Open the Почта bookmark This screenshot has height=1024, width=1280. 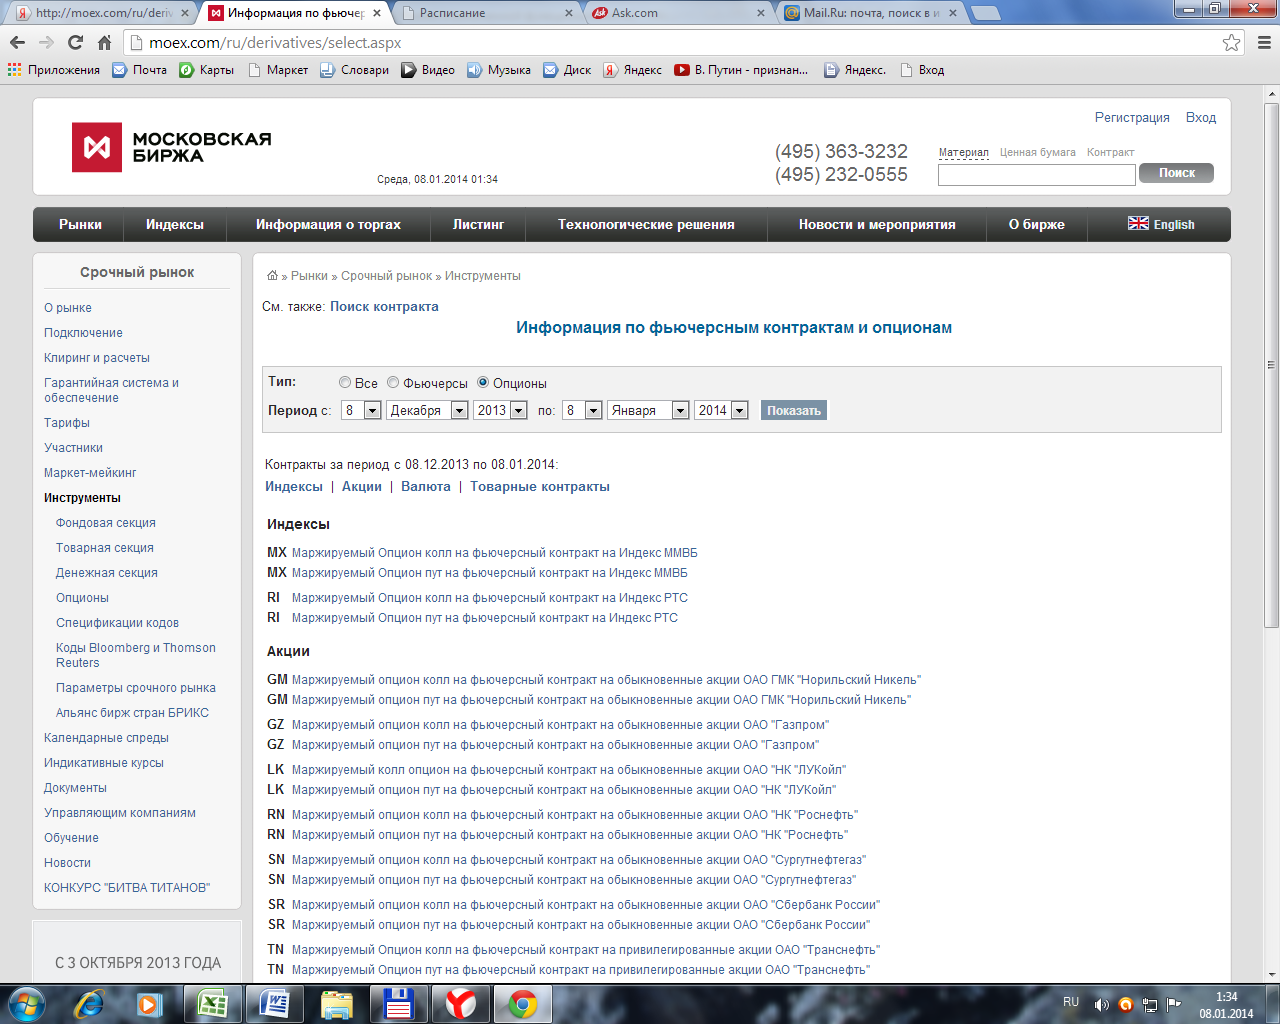[140, 70]
